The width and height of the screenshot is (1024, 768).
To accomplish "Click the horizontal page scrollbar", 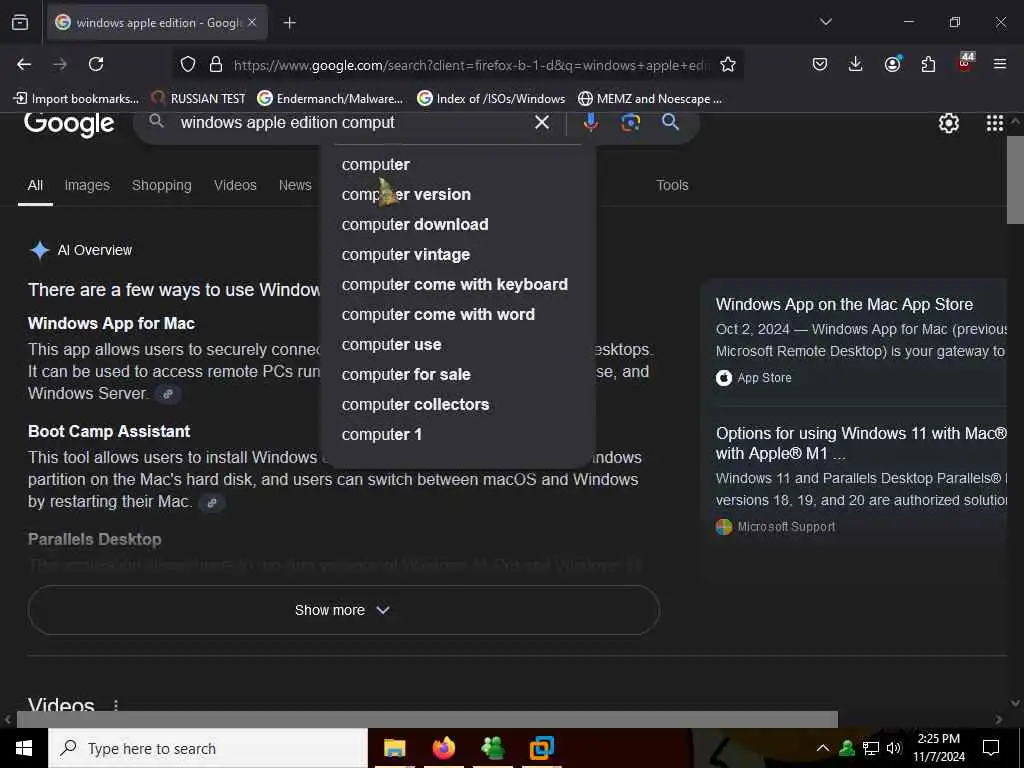I will pyautogui.click(x=427, y=719).
